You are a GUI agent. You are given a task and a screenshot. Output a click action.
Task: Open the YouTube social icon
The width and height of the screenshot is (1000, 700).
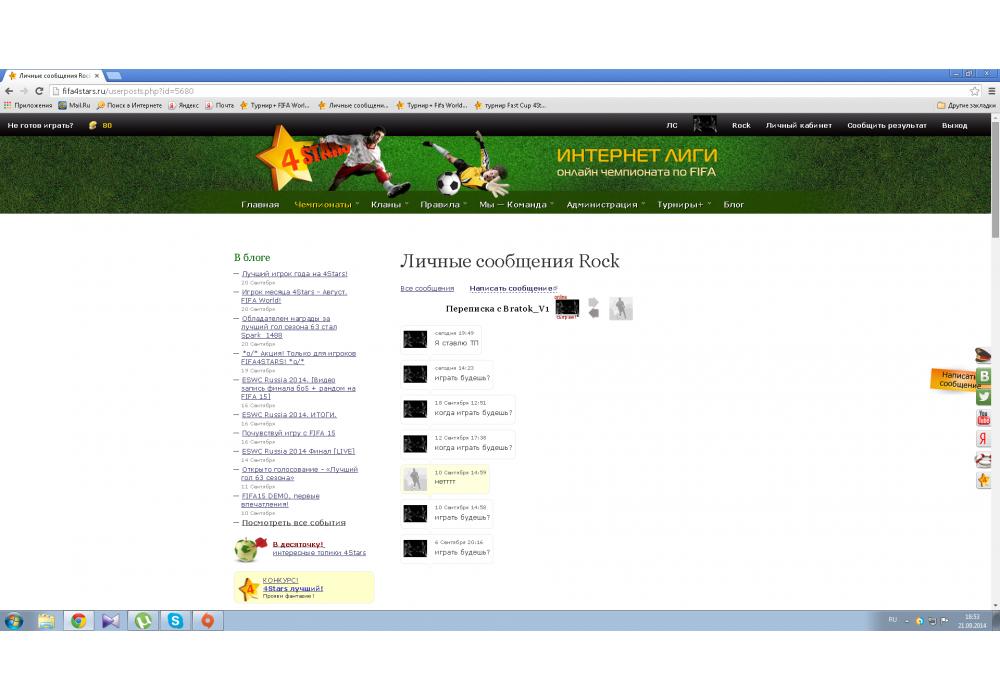pyautogui.click(x=983, y=418)
